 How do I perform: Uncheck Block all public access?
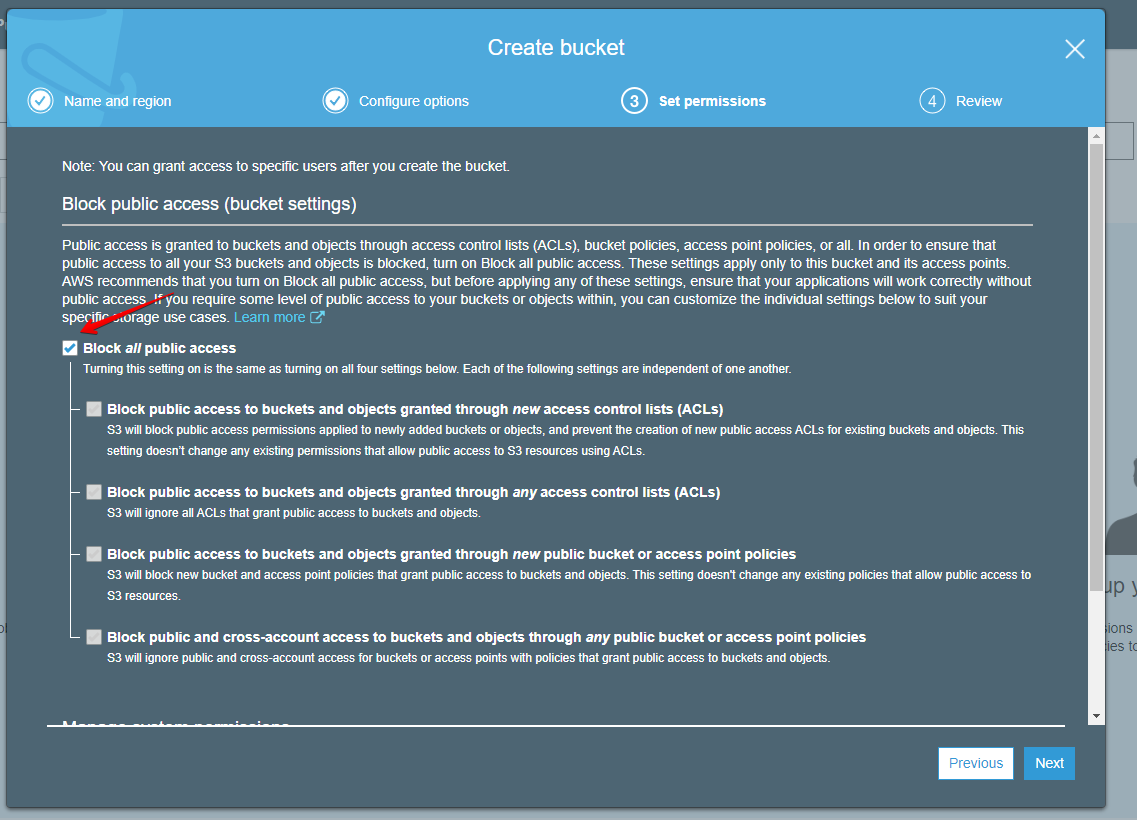tap(70, 348)
